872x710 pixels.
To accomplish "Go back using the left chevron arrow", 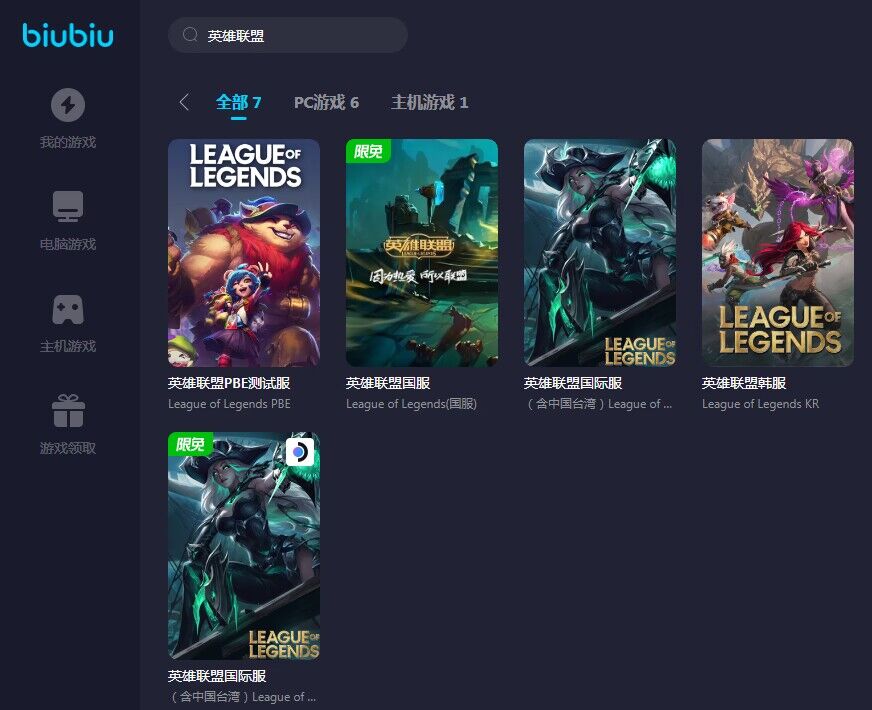I will pyautogui.click(x=185, y=102).
